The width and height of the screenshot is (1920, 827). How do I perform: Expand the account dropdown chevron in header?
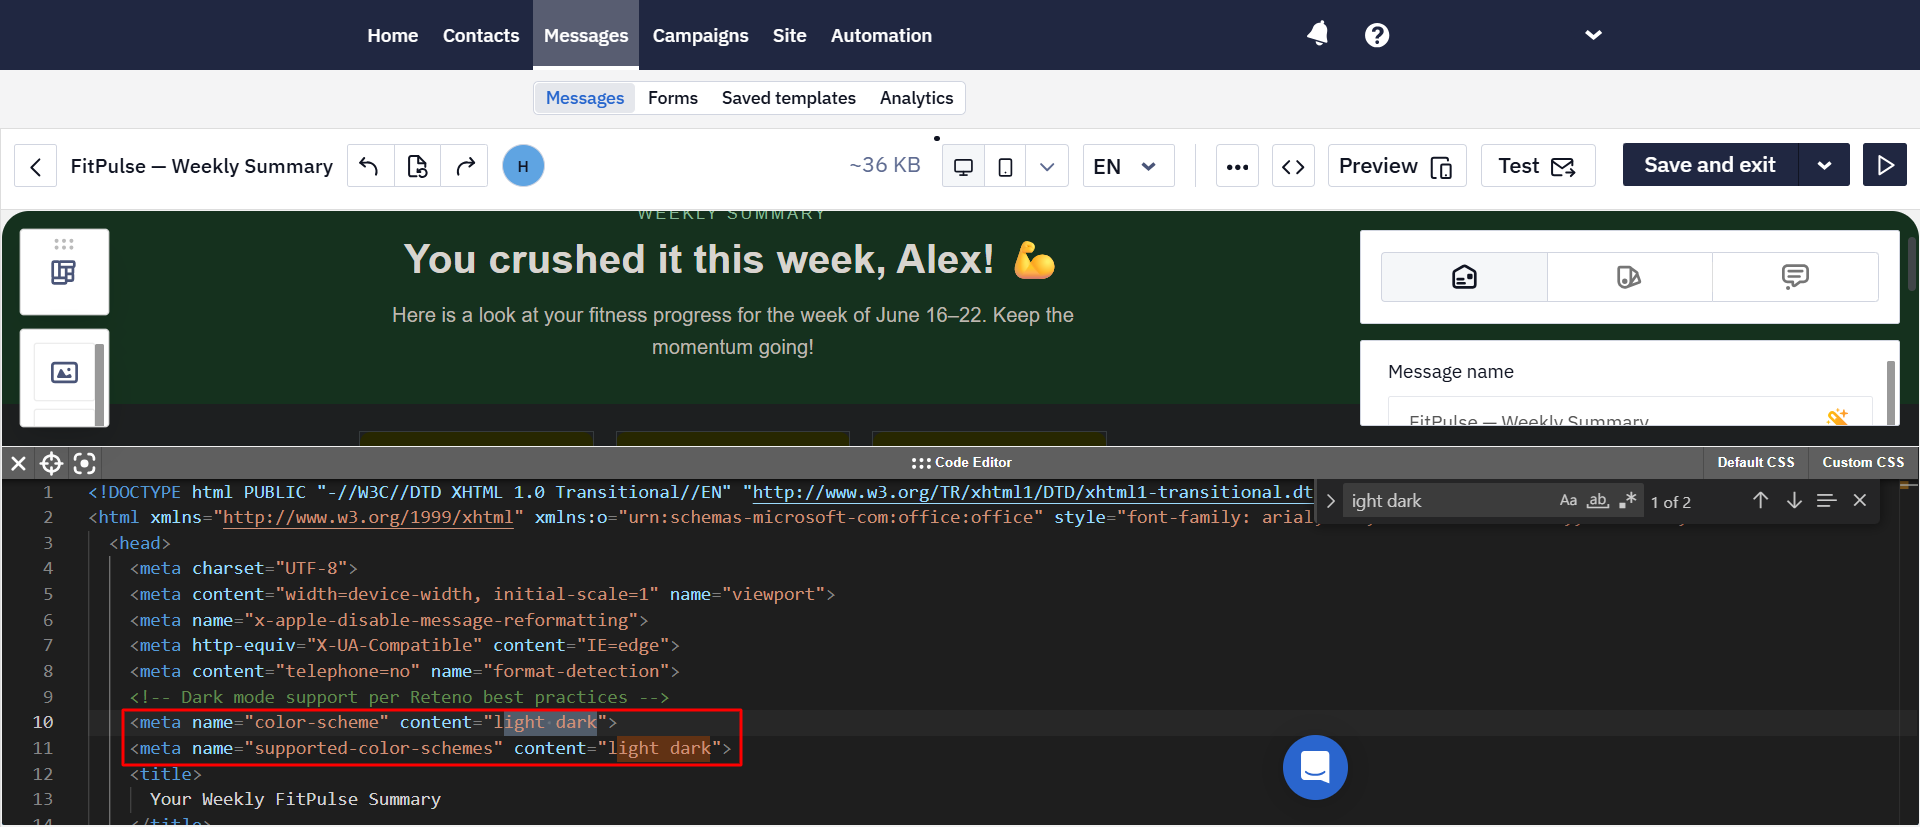pos(1593,35)
